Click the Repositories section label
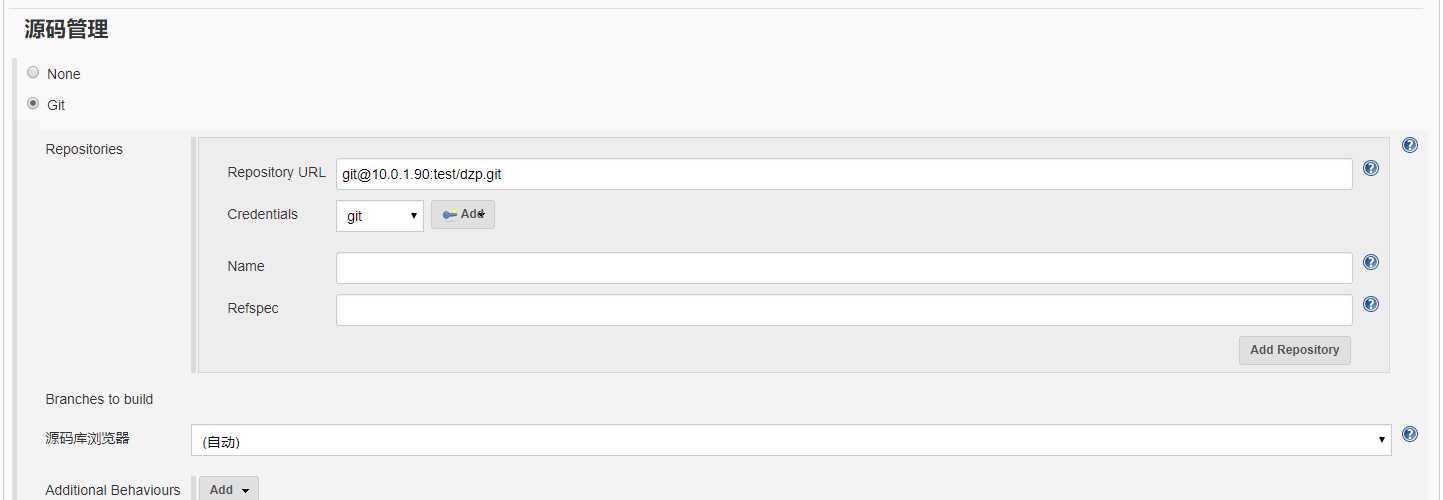This screenshot has width=1443, height=500. coord(84,149)
